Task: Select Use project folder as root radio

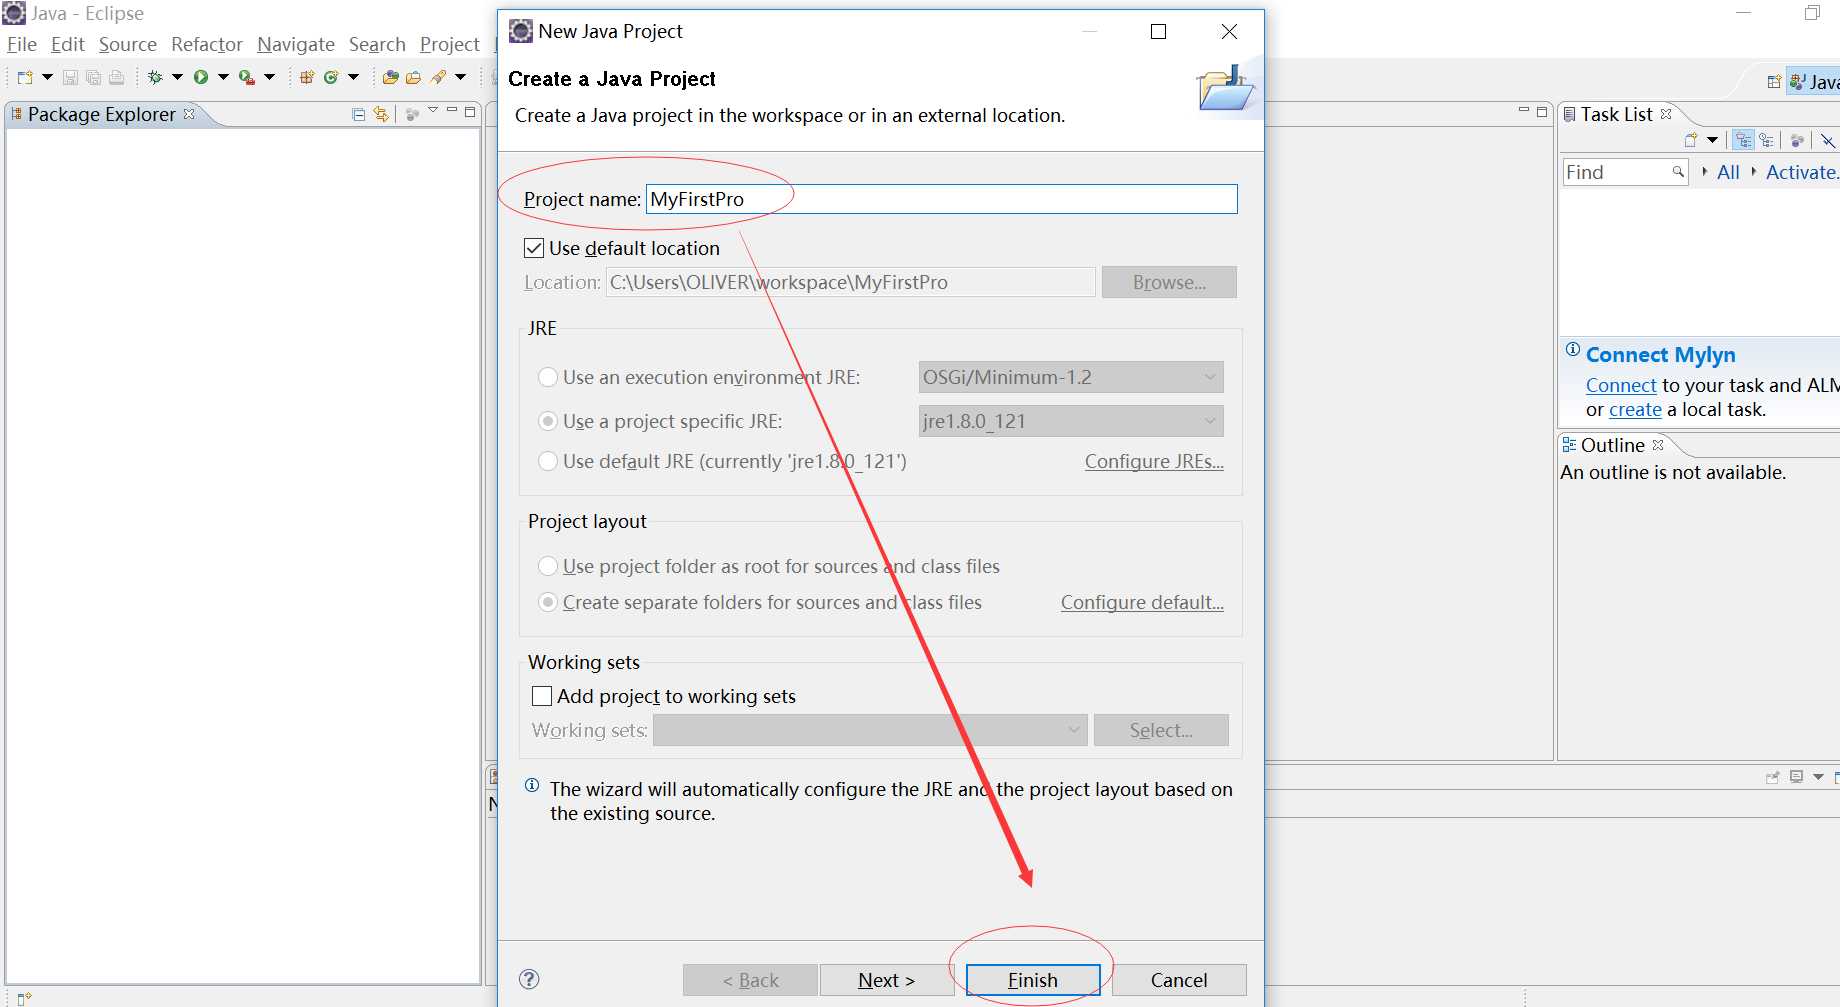Action: click(548, 566)
